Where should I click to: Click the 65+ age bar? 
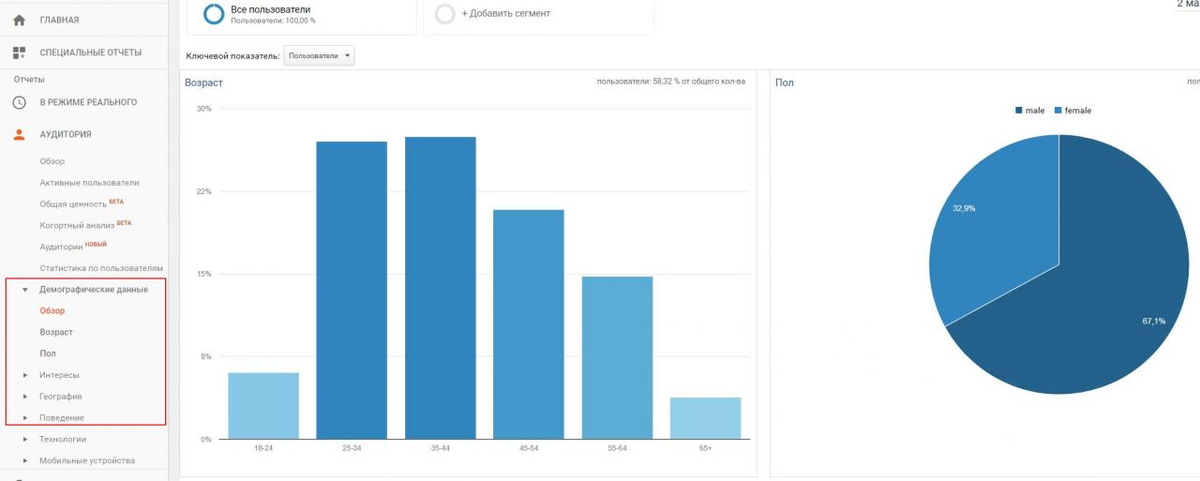click(705, 418)
